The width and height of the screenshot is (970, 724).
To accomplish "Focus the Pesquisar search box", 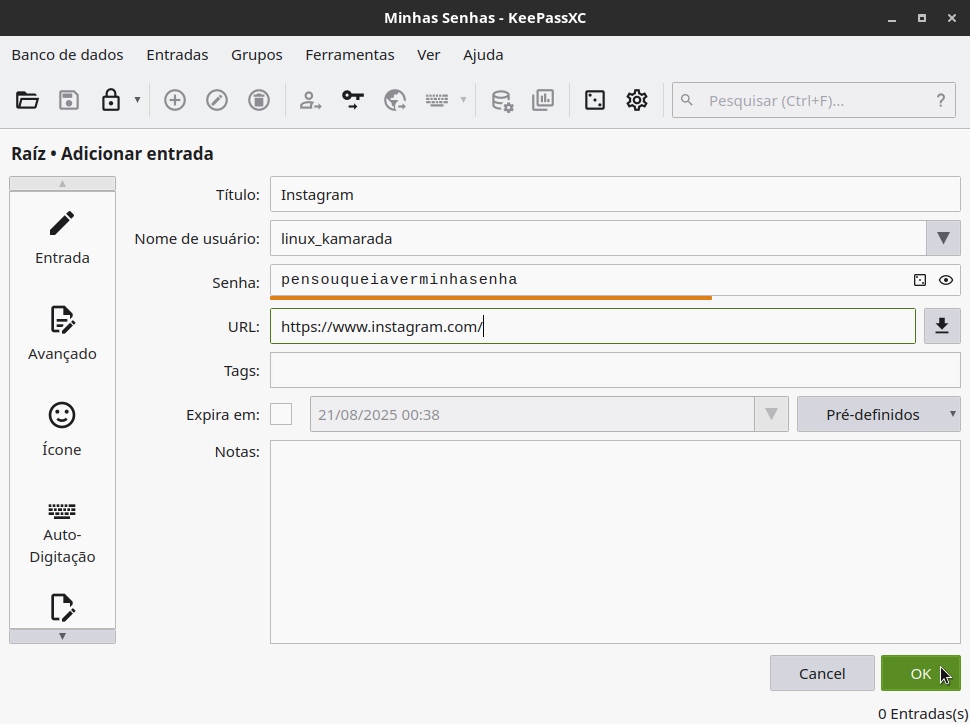I will [813, 100].
